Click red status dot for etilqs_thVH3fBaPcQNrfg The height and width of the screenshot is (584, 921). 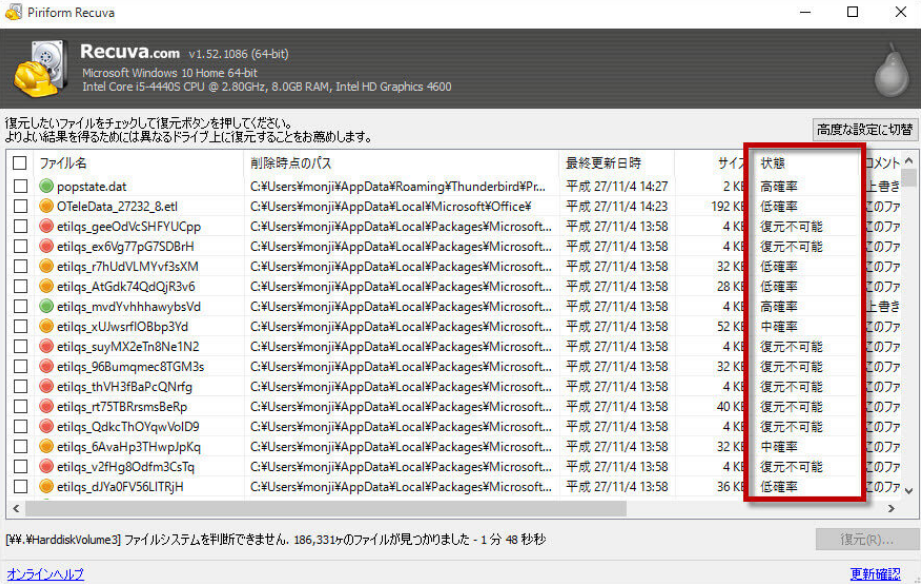(46, 387)
